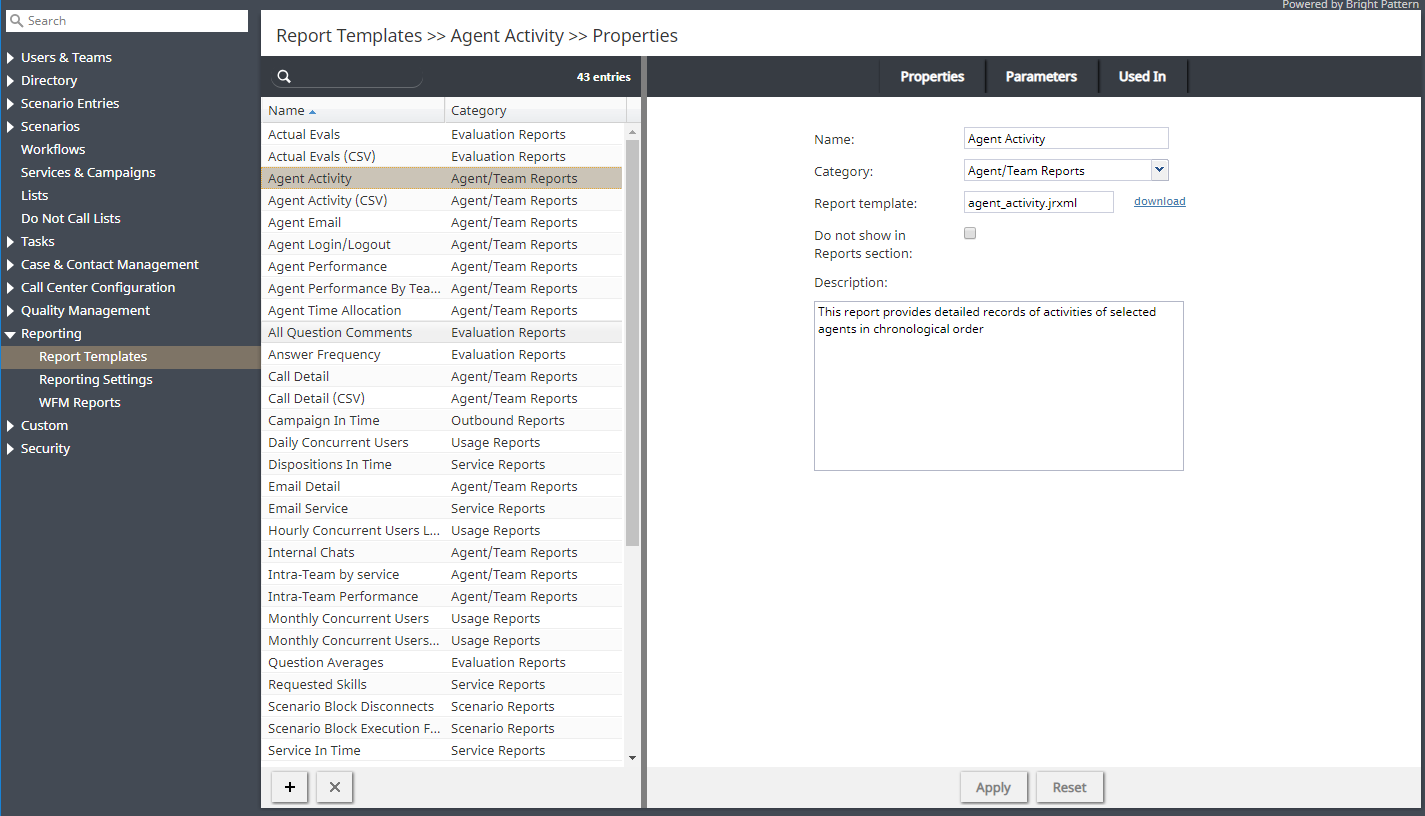Expand Users & Teams menu
The image size is (1425, 816).
click(11, 58)
